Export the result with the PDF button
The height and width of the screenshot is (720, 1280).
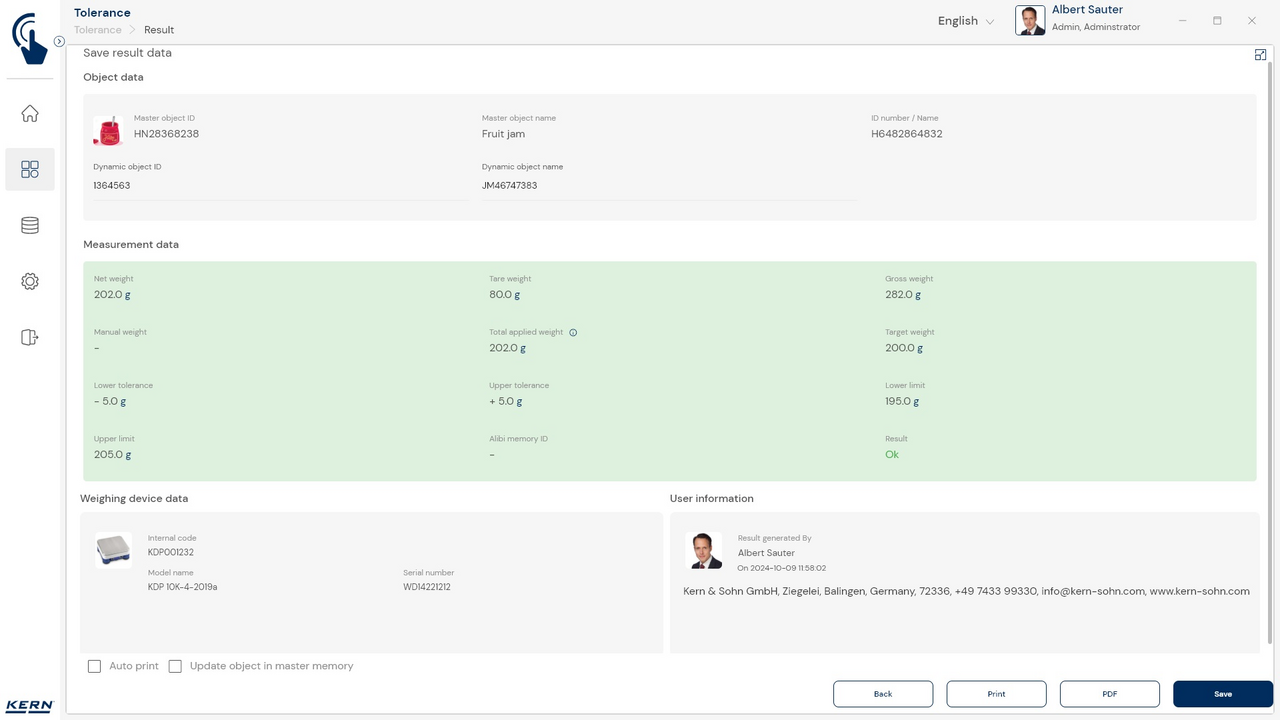(x=1109, y=694)
